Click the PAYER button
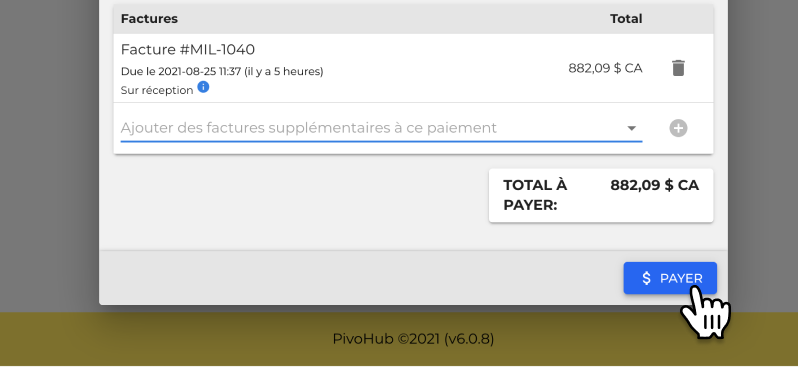 (670, 278)
